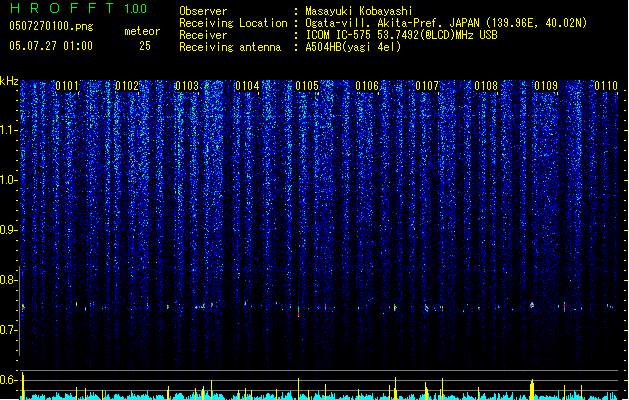Select time marker 0110
This screenshot has height=400, width=629.
click(606, 86)
